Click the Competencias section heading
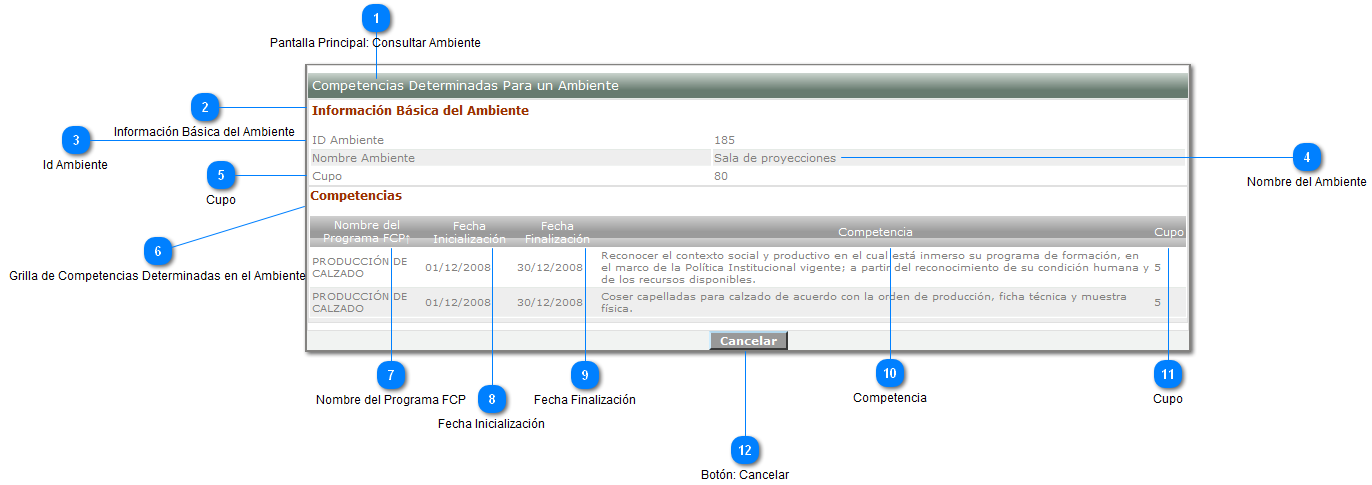 (357, 196)
